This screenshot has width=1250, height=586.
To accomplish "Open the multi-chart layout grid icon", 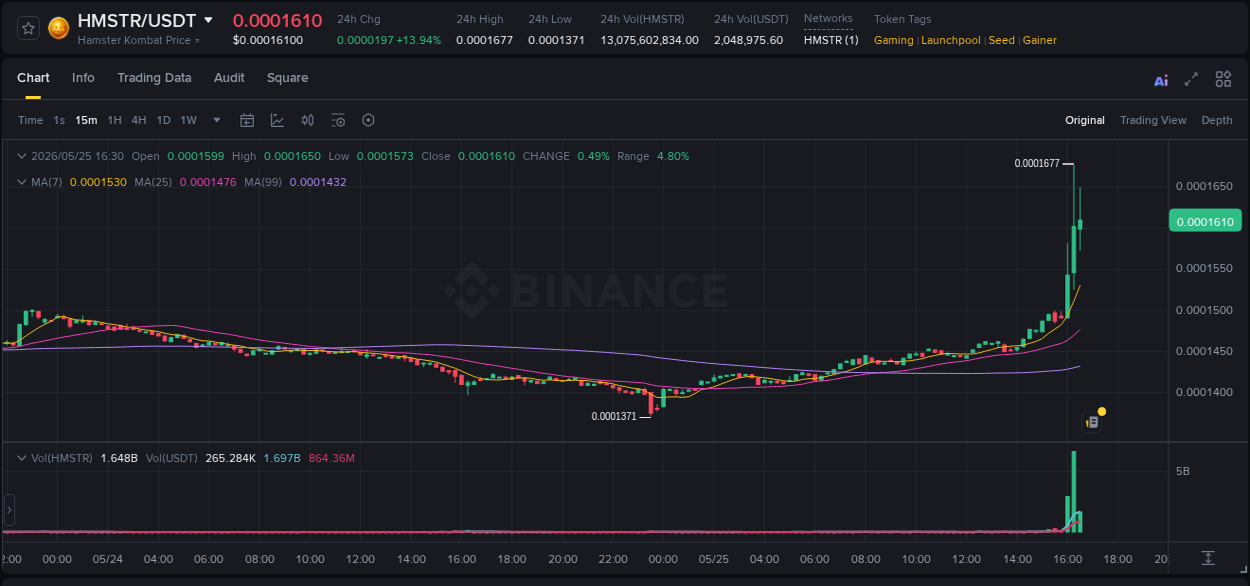I will (1223, 79).
